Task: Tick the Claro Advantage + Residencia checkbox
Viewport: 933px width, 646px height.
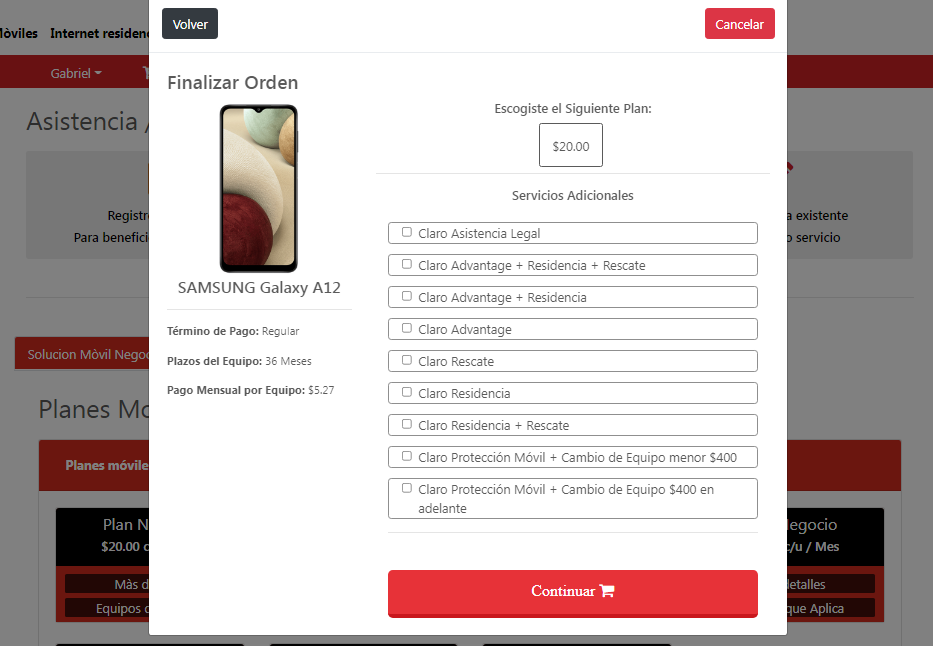Action: [x=407, y=296]
